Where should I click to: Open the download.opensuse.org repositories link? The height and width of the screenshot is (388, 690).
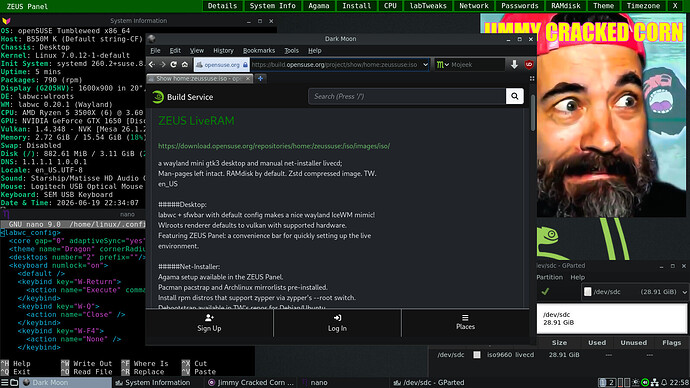[x=274, y=146]
